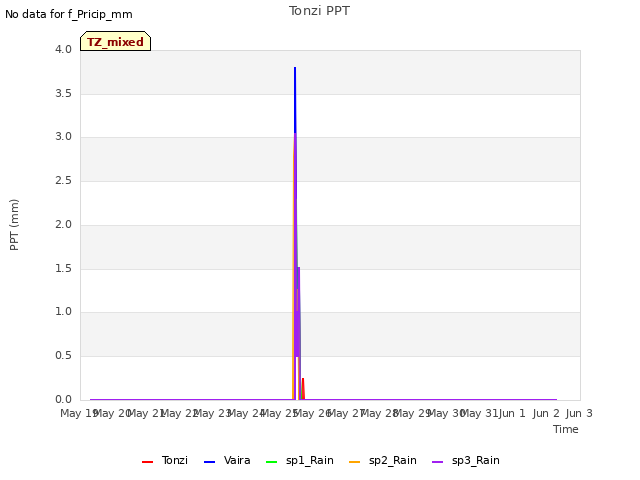
Task: Toggle the sp2_Rain legend entry
Action: [x=383, y=461]
